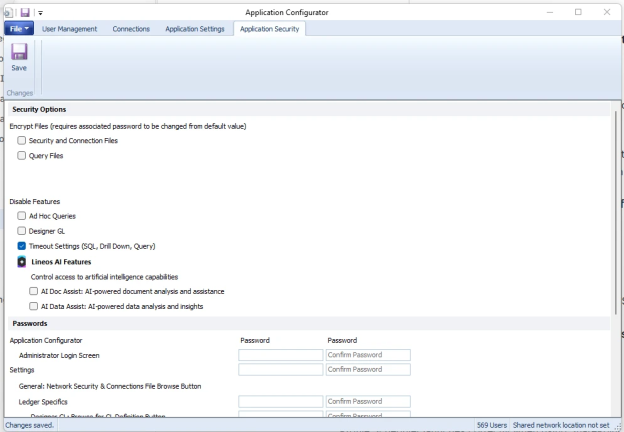Tick the Ad Hoc Queries checkbox
624x432 pixels.
pyautogui.click(x=22, y=216)
